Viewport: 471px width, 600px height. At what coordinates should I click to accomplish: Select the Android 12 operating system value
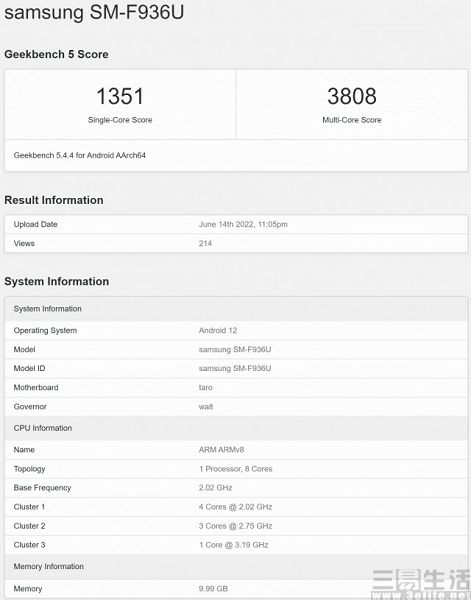(218, 330)
